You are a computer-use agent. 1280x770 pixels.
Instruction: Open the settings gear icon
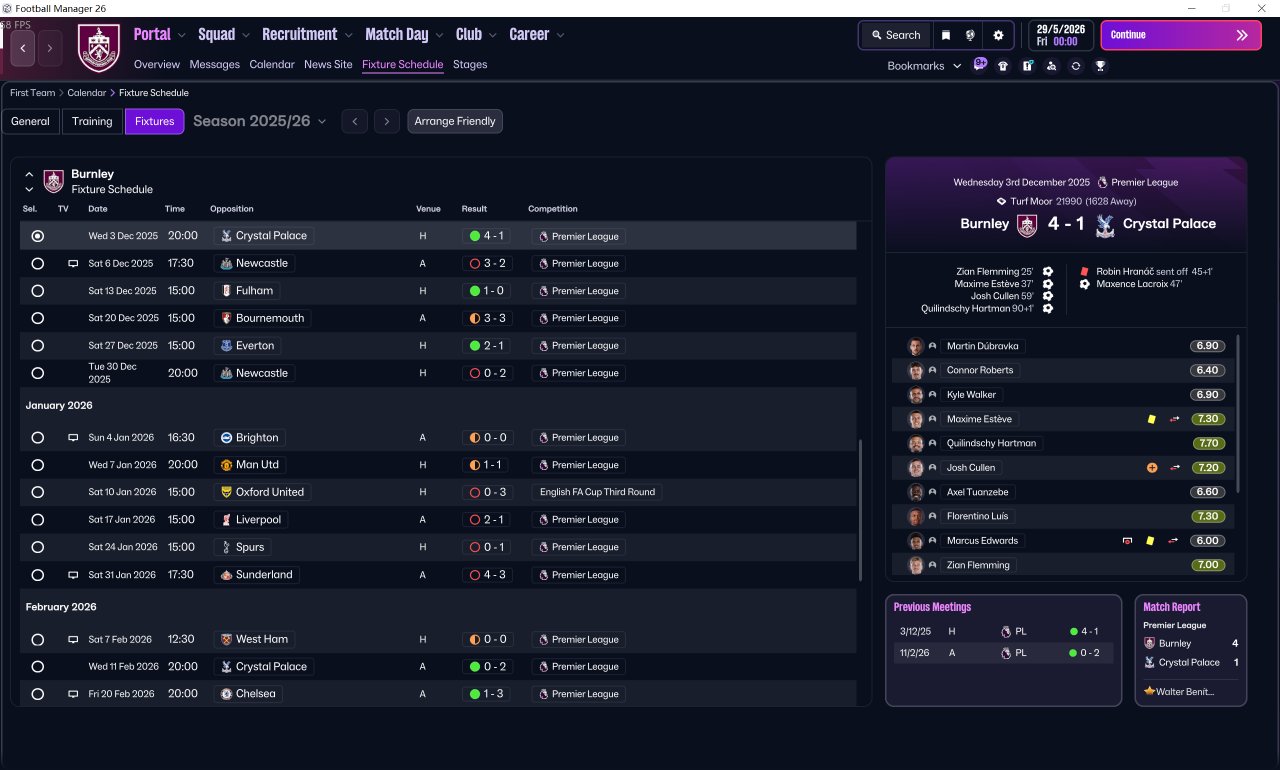pyautogui.click(x=998, y=35)
